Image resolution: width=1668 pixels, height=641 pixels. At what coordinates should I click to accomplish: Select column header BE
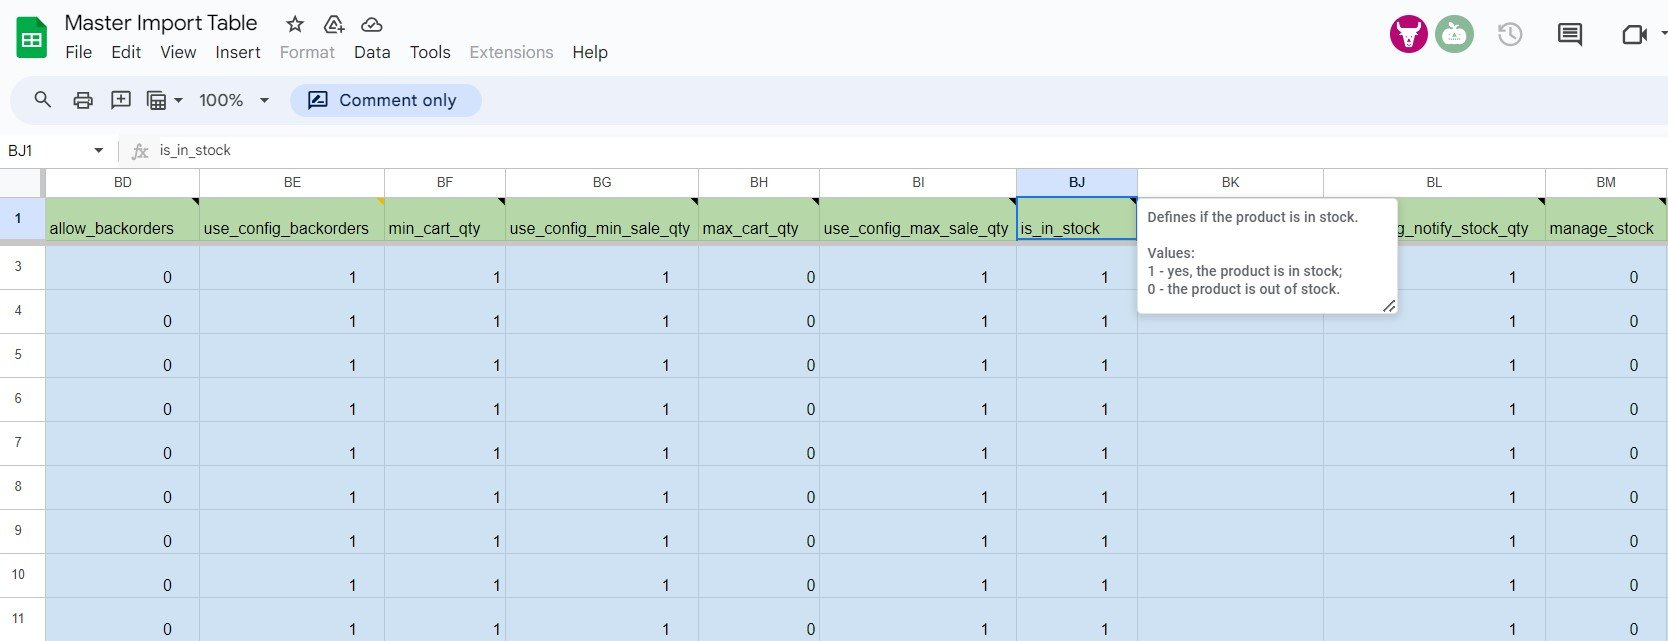(x=292, y=182)
